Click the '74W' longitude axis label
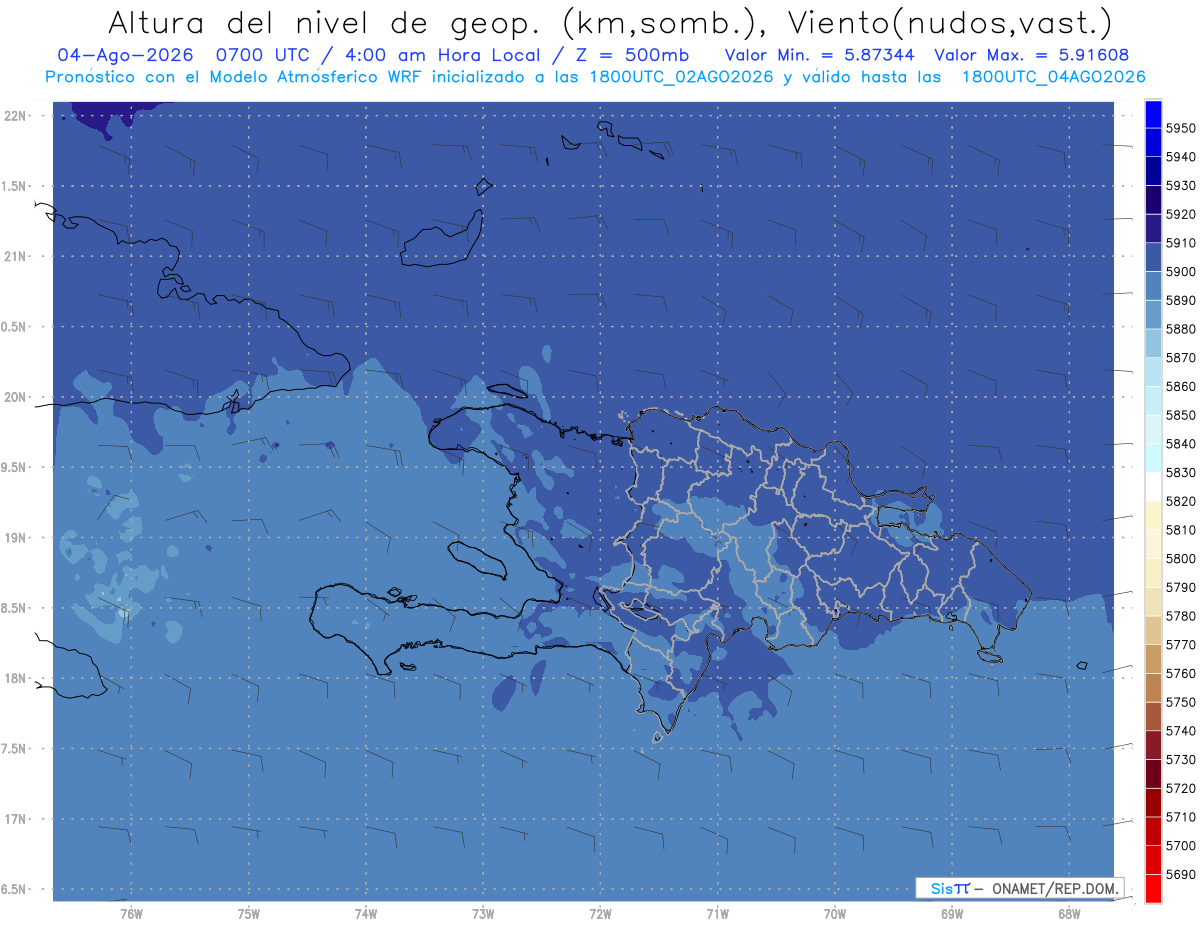This screenshot has height=927, width=1200. click(365, 913)
